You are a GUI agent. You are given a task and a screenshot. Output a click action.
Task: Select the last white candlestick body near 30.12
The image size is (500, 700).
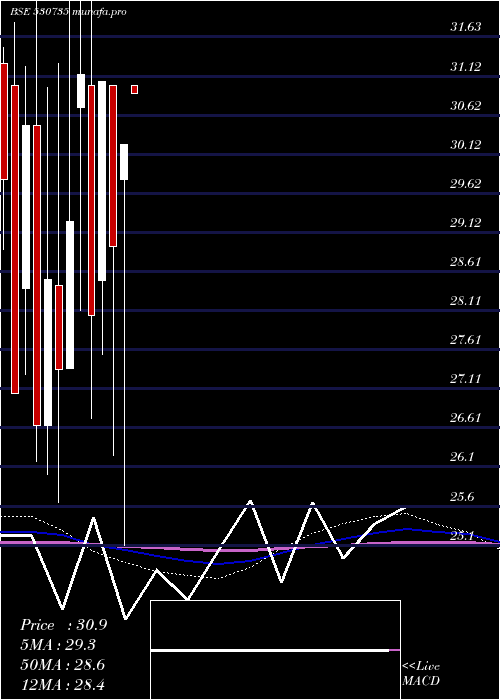[124, 162]
